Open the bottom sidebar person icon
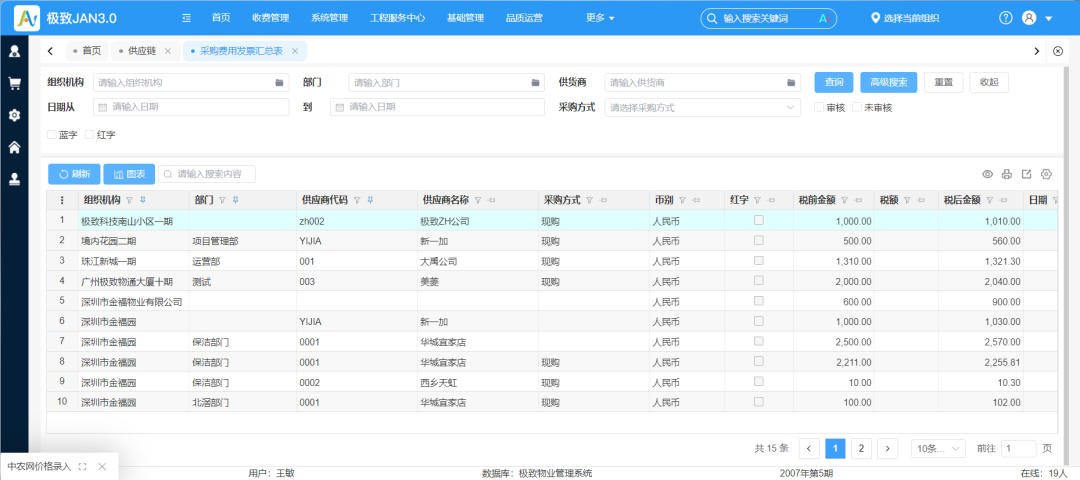Viewport: 1080px width, 480px height. 14,179
